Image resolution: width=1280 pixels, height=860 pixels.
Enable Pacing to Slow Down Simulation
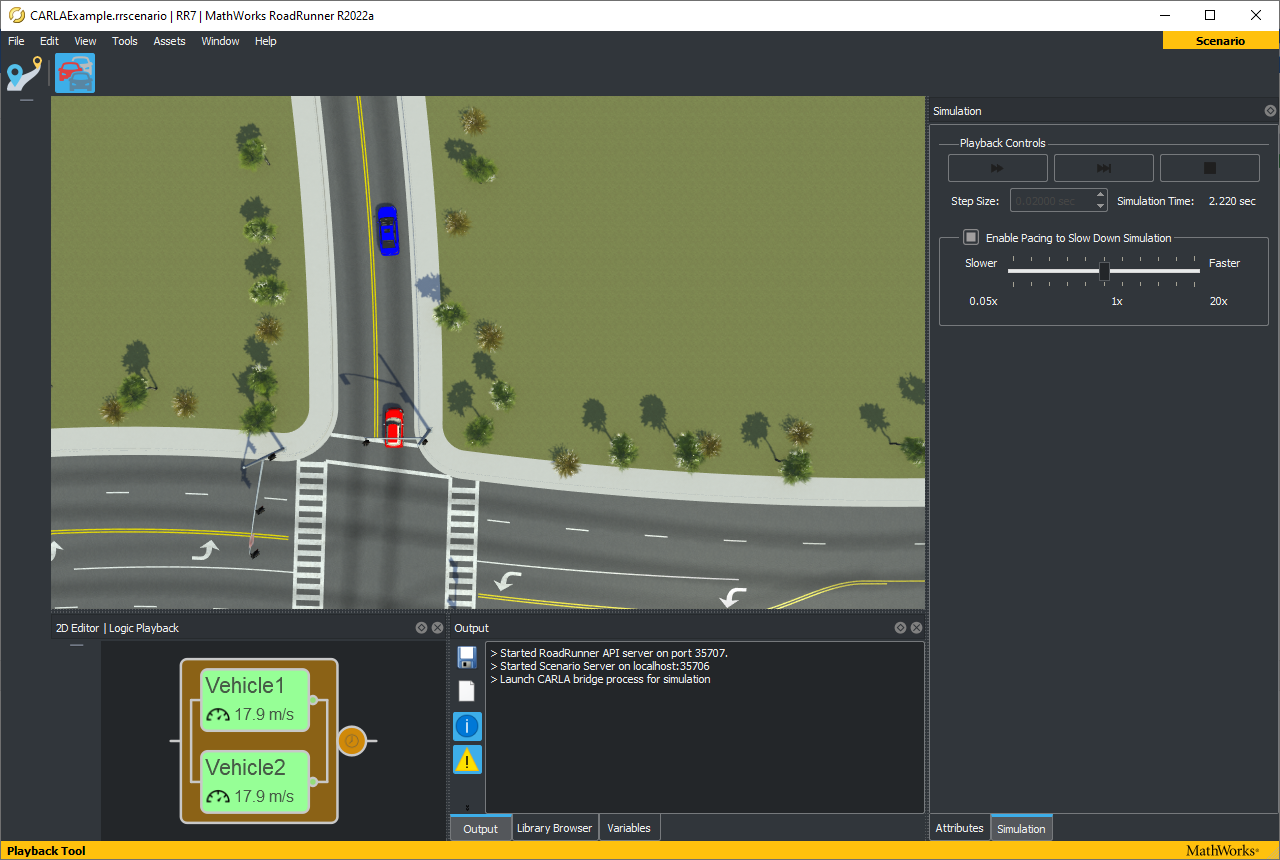click(x=971, y=237)
